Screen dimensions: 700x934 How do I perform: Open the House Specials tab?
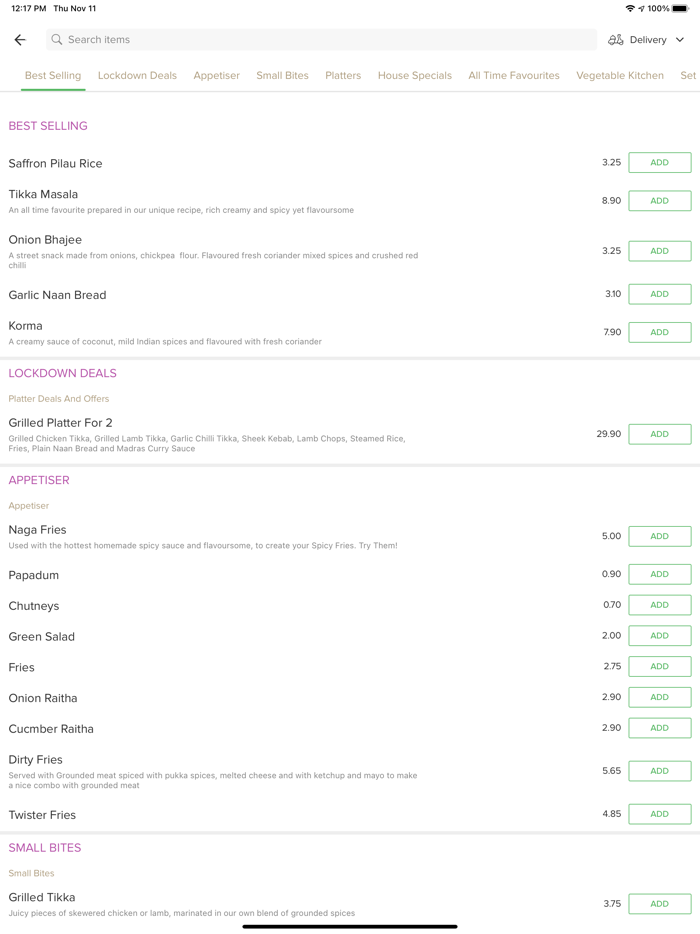[x=415, y=76]
